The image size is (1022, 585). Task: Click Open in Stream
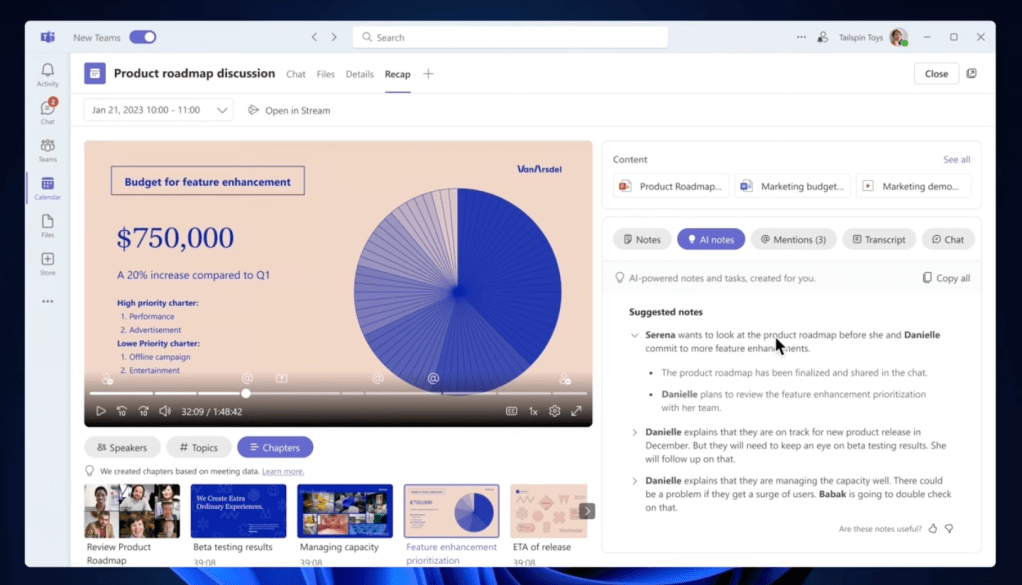289,110
